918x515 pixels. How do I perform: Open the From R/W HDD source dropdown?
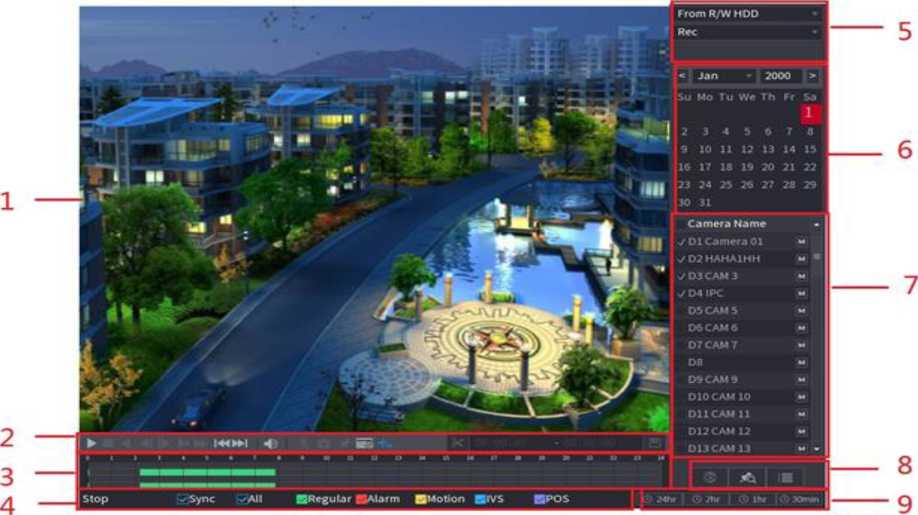[748, 14]
